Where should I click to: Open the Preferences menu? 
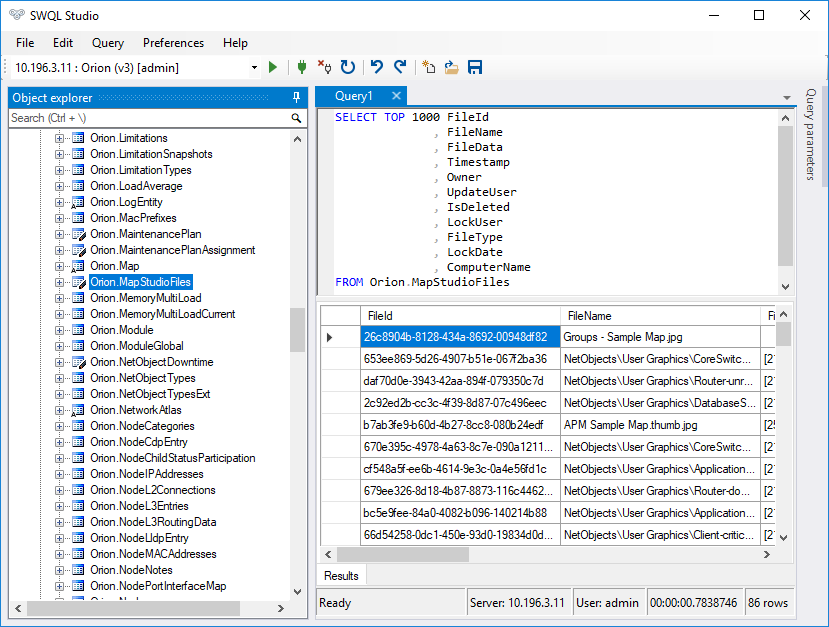click(173, 43)
